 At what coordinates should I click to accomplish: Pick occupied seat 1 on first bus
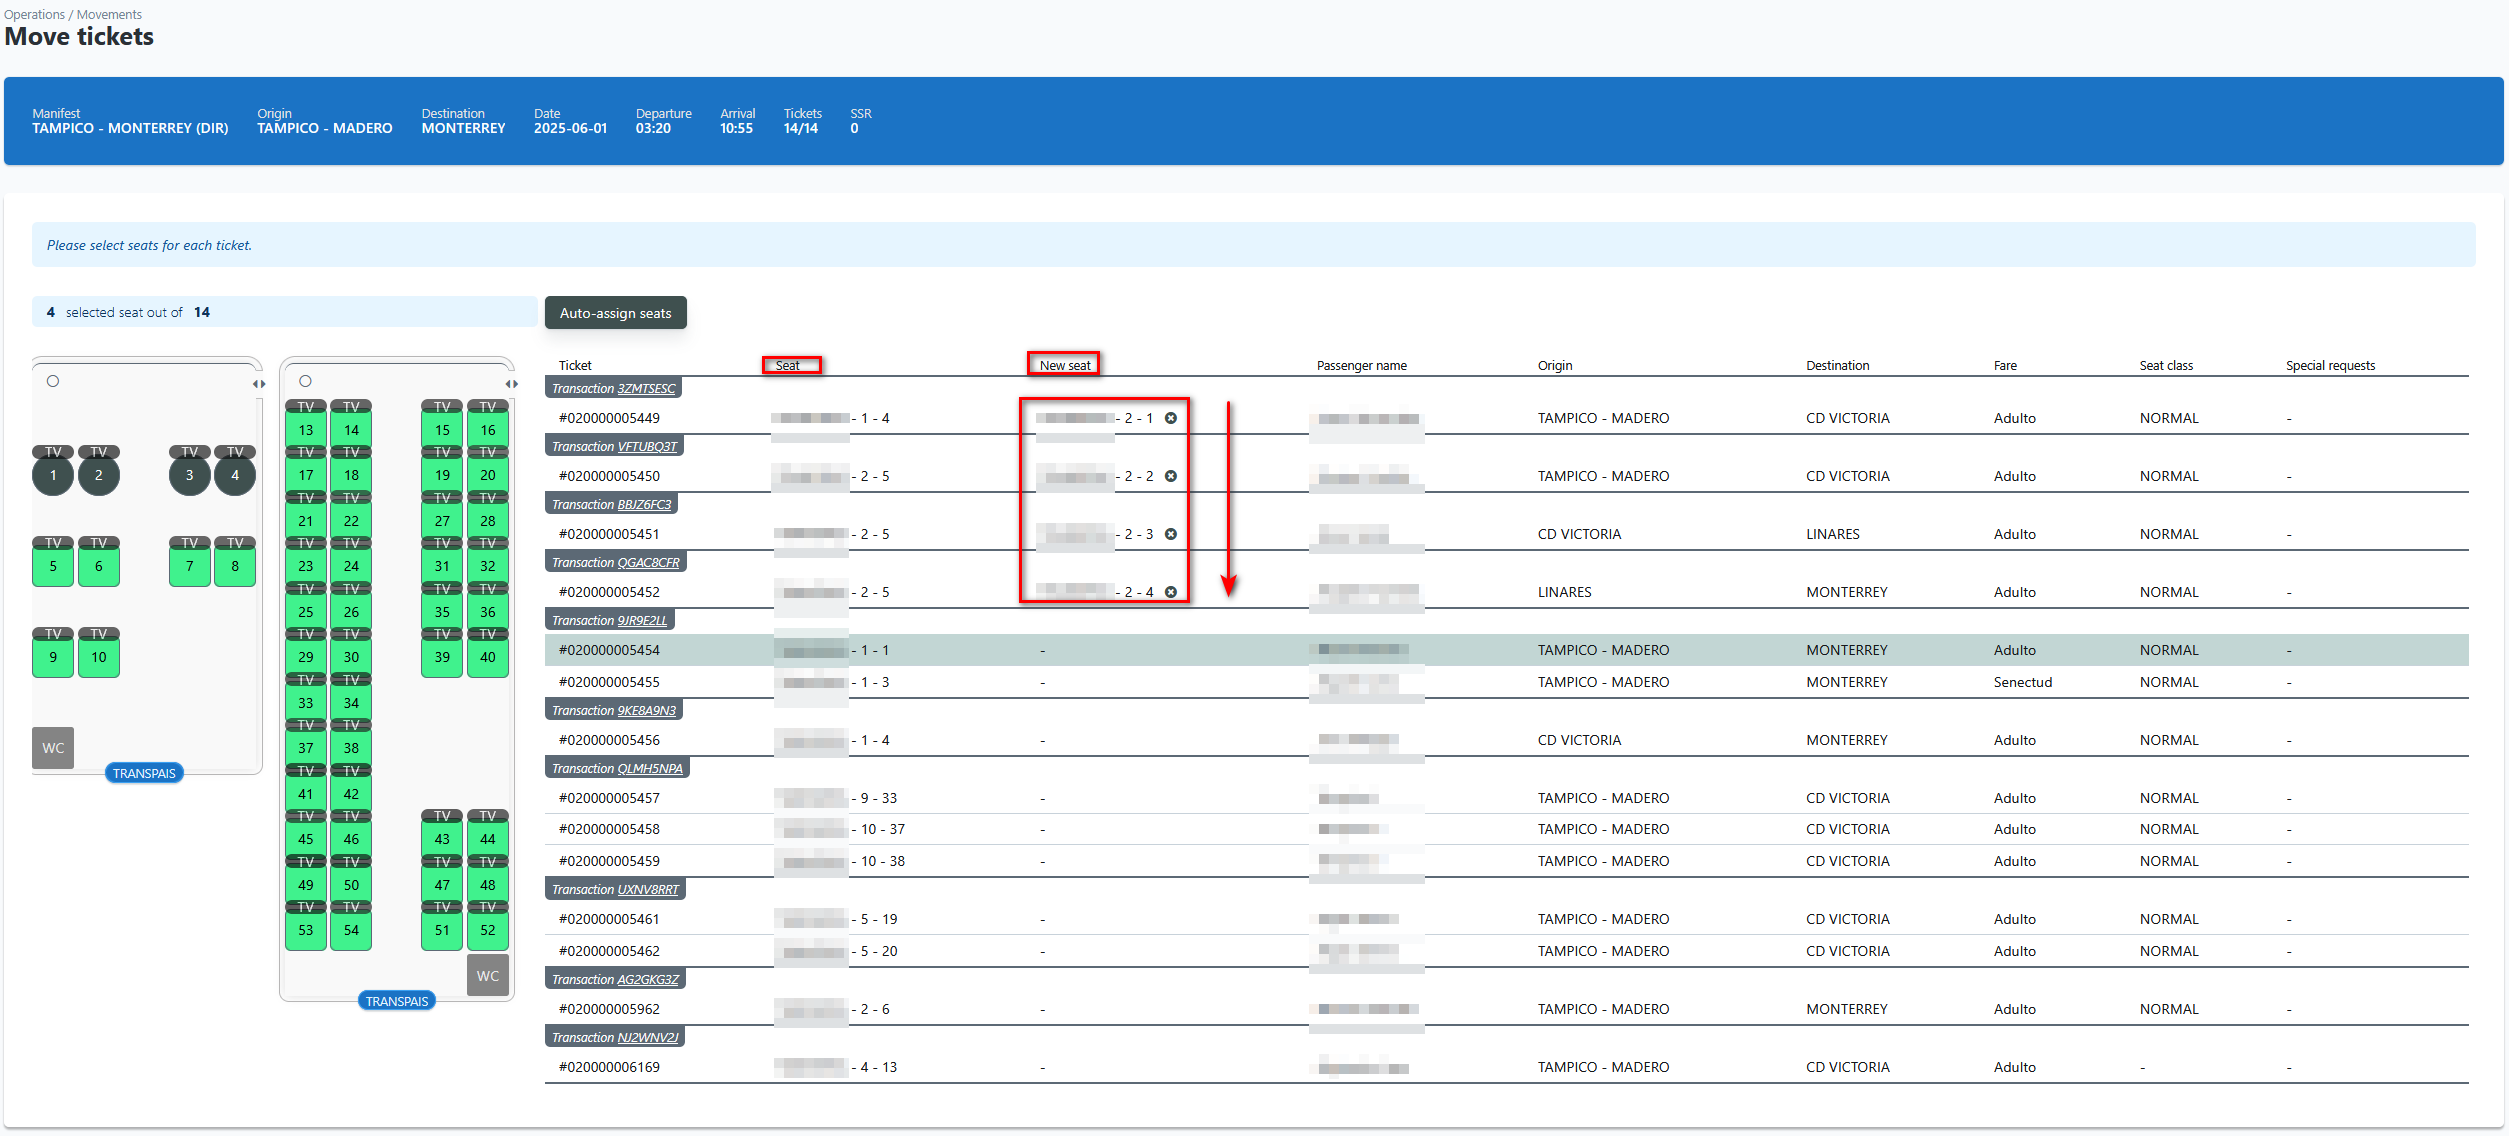click(x=53, y=475)
